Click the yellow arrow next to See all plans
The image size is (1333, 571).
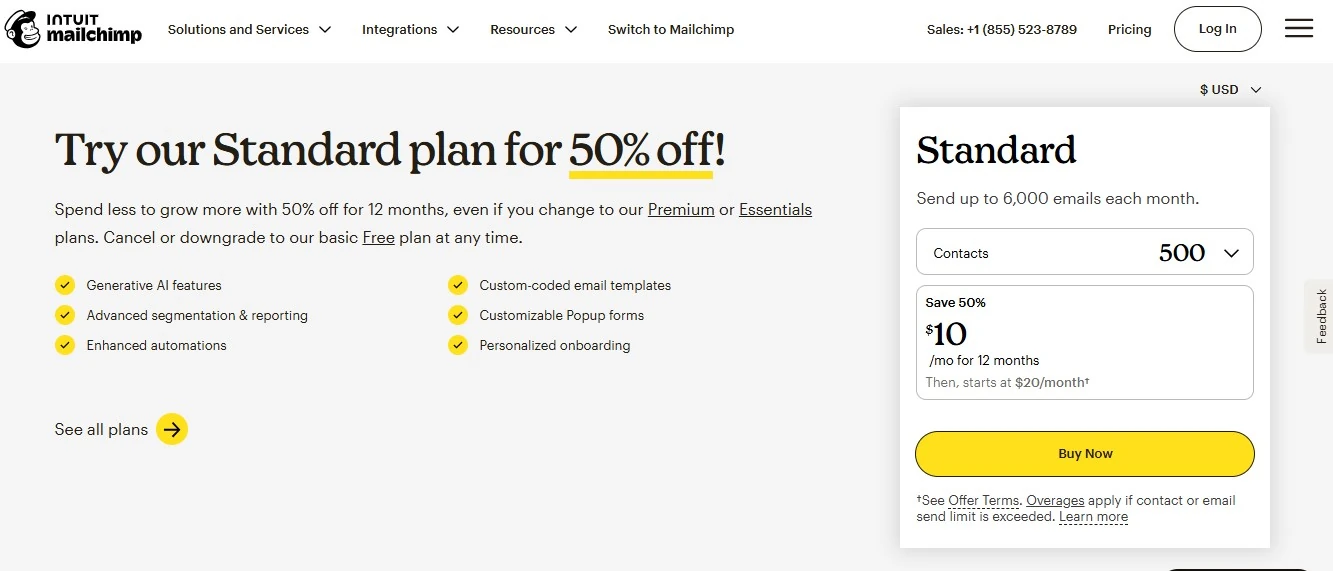click(x=172, y=429)
